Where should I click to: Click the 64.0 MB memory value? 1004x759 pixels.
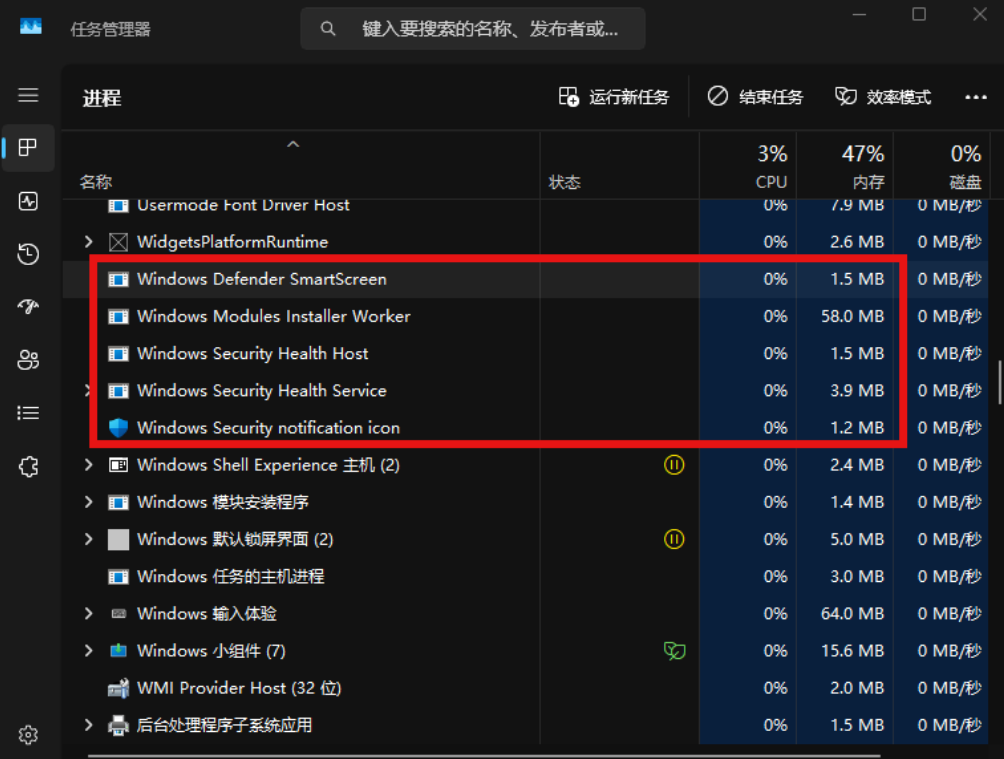tap(853, 614)
